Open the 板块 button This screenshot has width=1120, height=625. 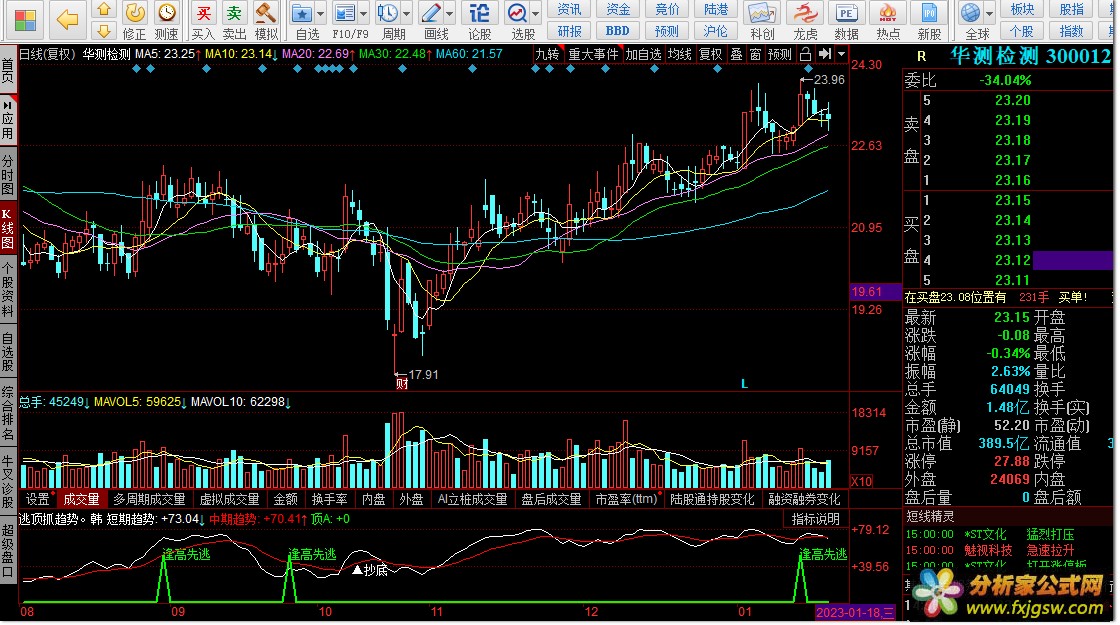point(1022,9)
